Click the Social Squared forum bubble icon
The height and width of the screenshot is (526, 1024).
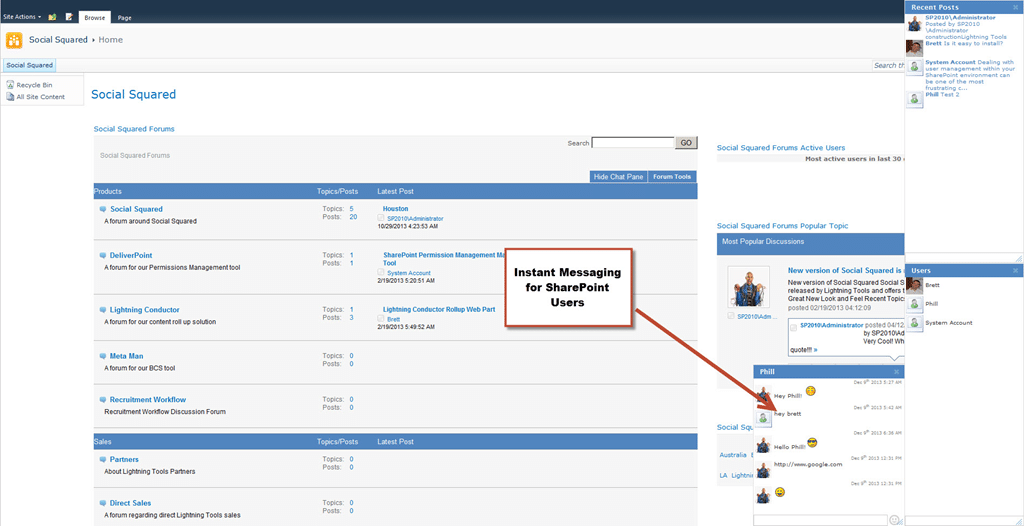[103, 209]
